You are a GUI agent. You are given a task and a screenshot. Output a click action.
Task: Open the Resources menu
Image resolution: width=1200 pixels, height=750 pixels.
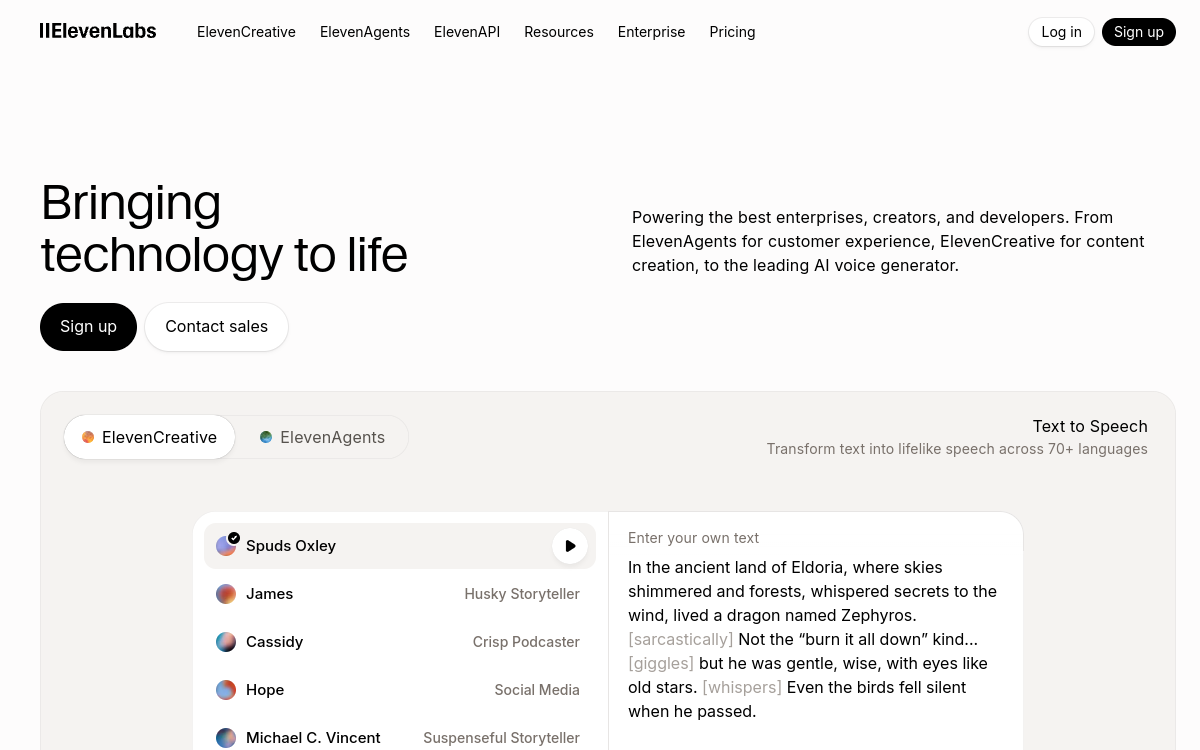coord(558,31)
